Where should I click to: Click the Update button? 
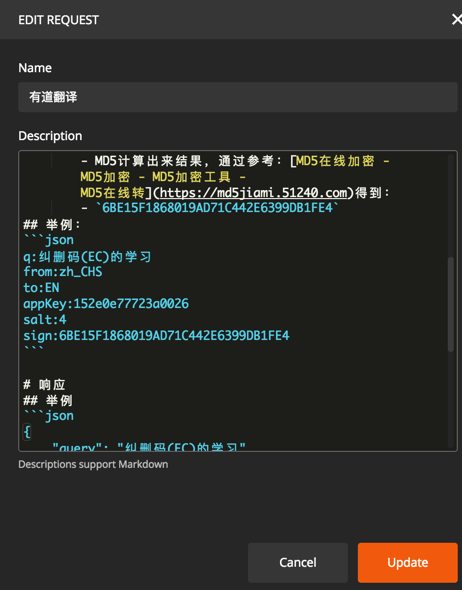407,562
